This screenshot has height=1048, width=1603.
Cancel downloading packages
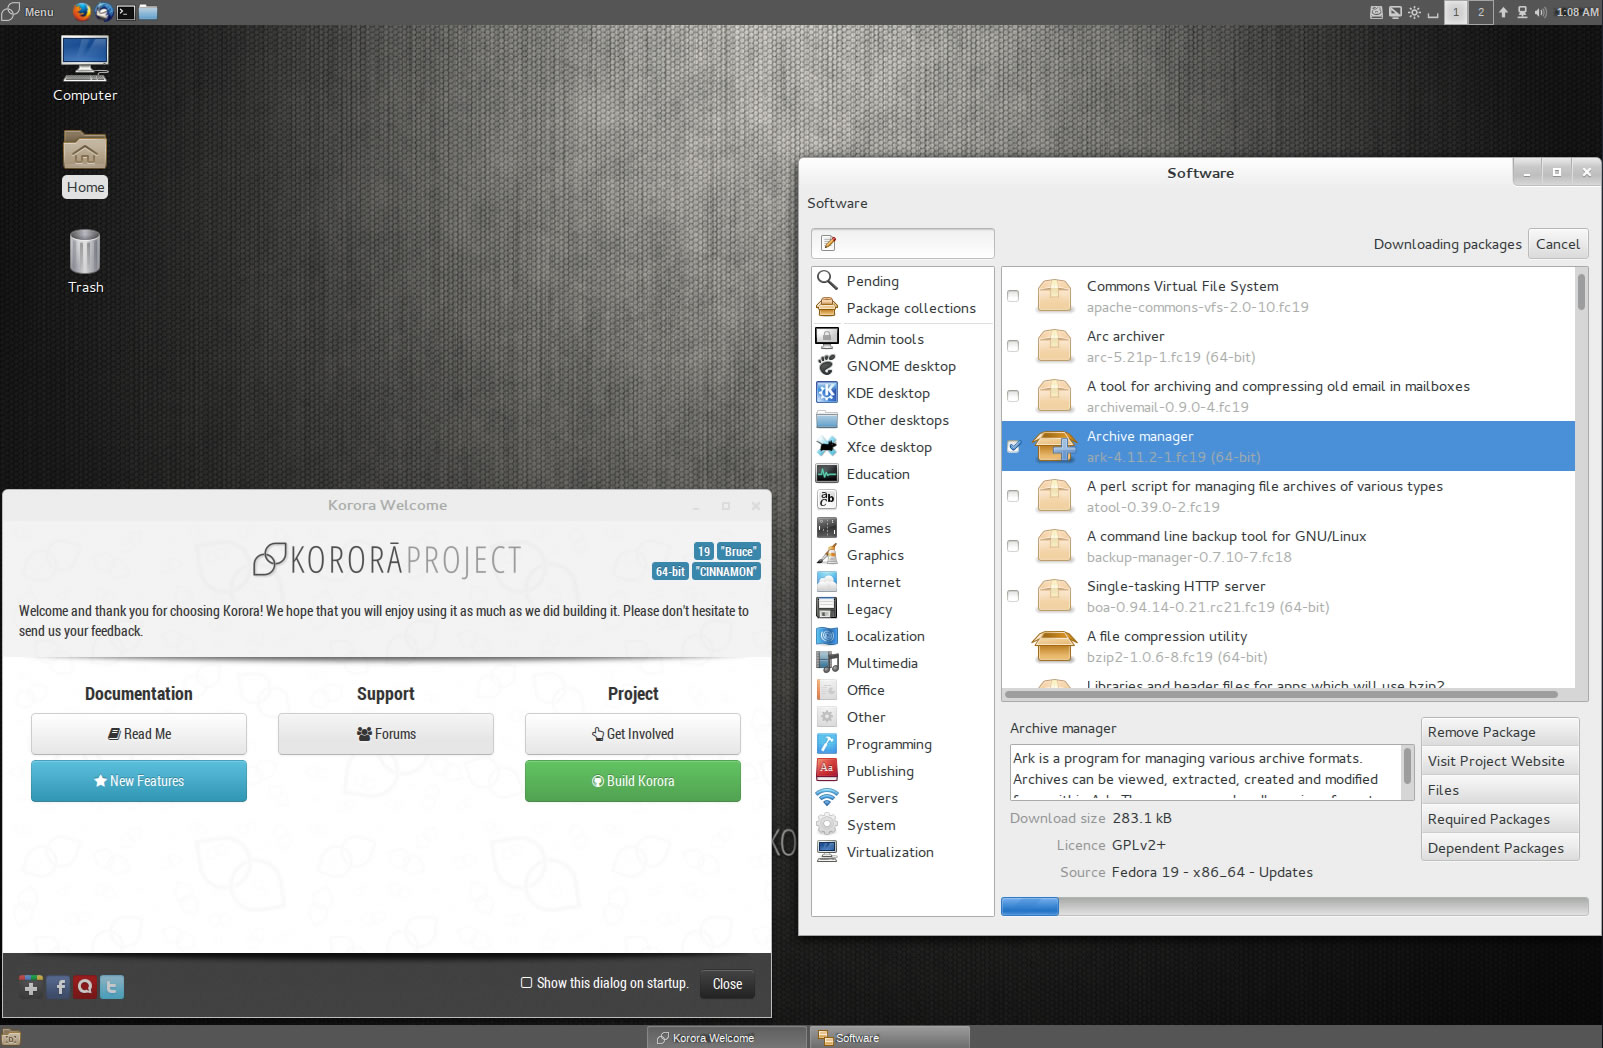[x=1558, y=244]
